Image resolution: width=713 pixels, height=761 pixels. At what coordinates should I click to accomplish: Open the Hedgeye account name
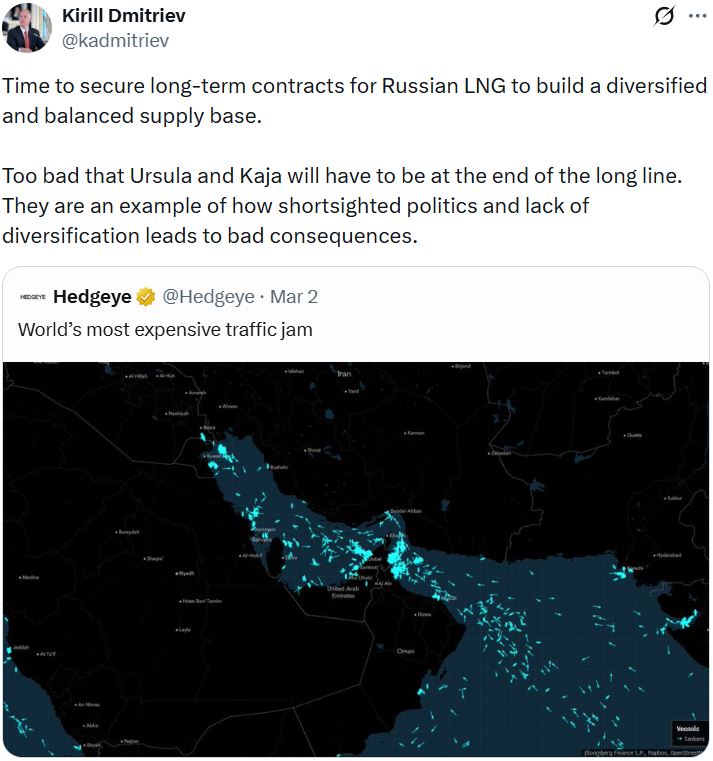tap(92, 296)
